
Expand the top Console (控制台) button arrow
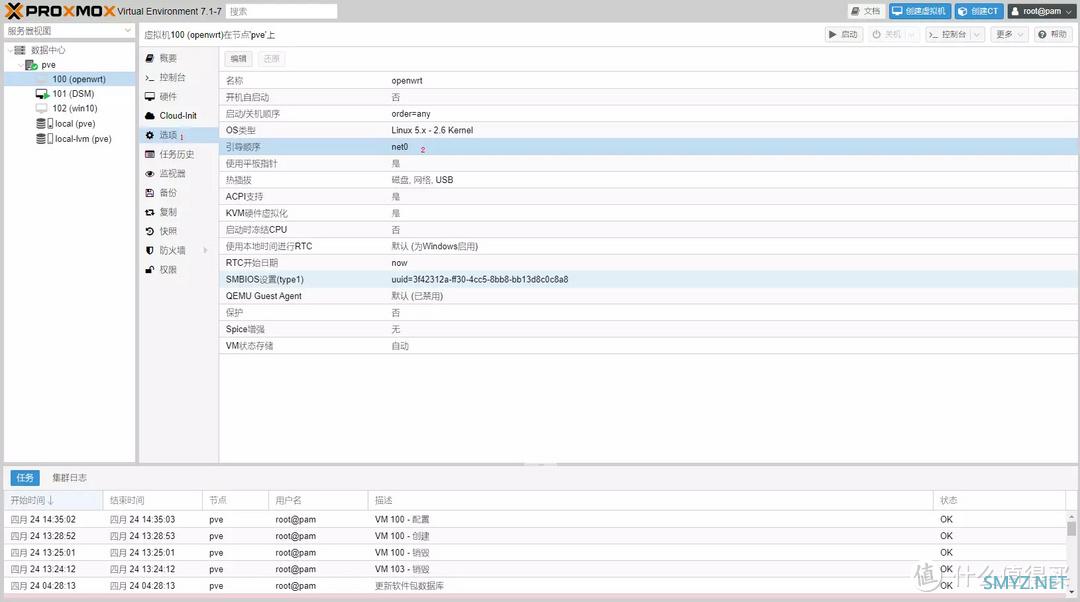point(977,34)
